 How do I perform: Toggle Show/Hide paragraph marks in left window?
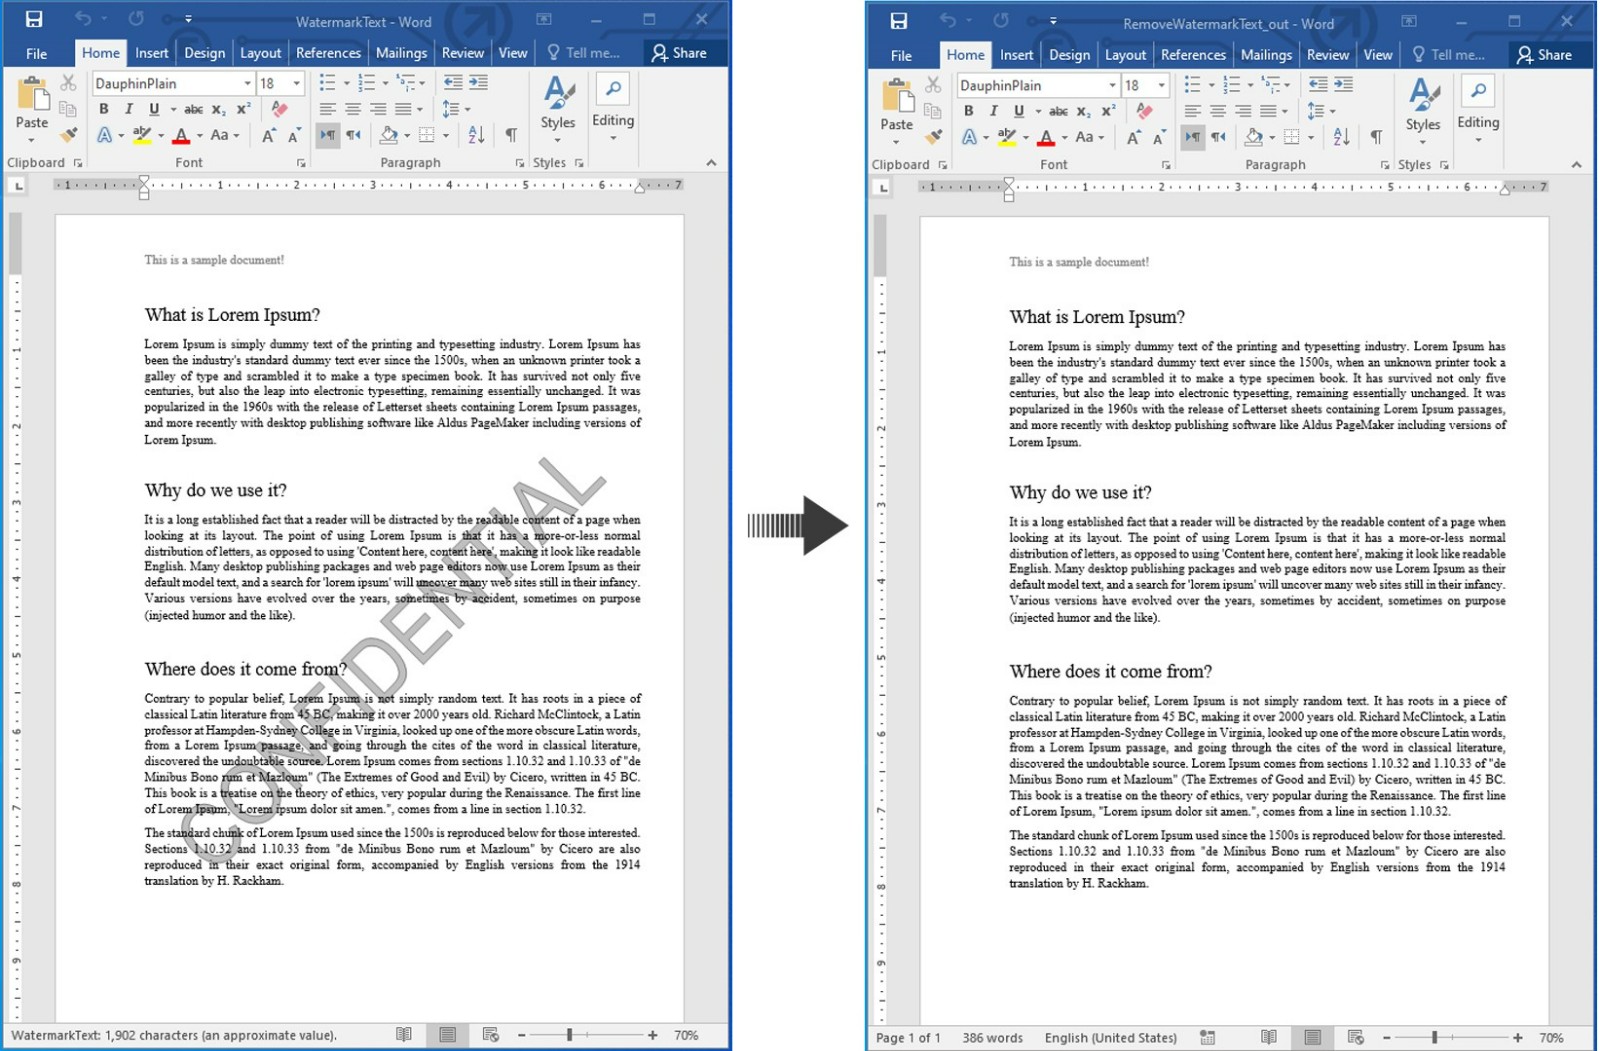511,135
